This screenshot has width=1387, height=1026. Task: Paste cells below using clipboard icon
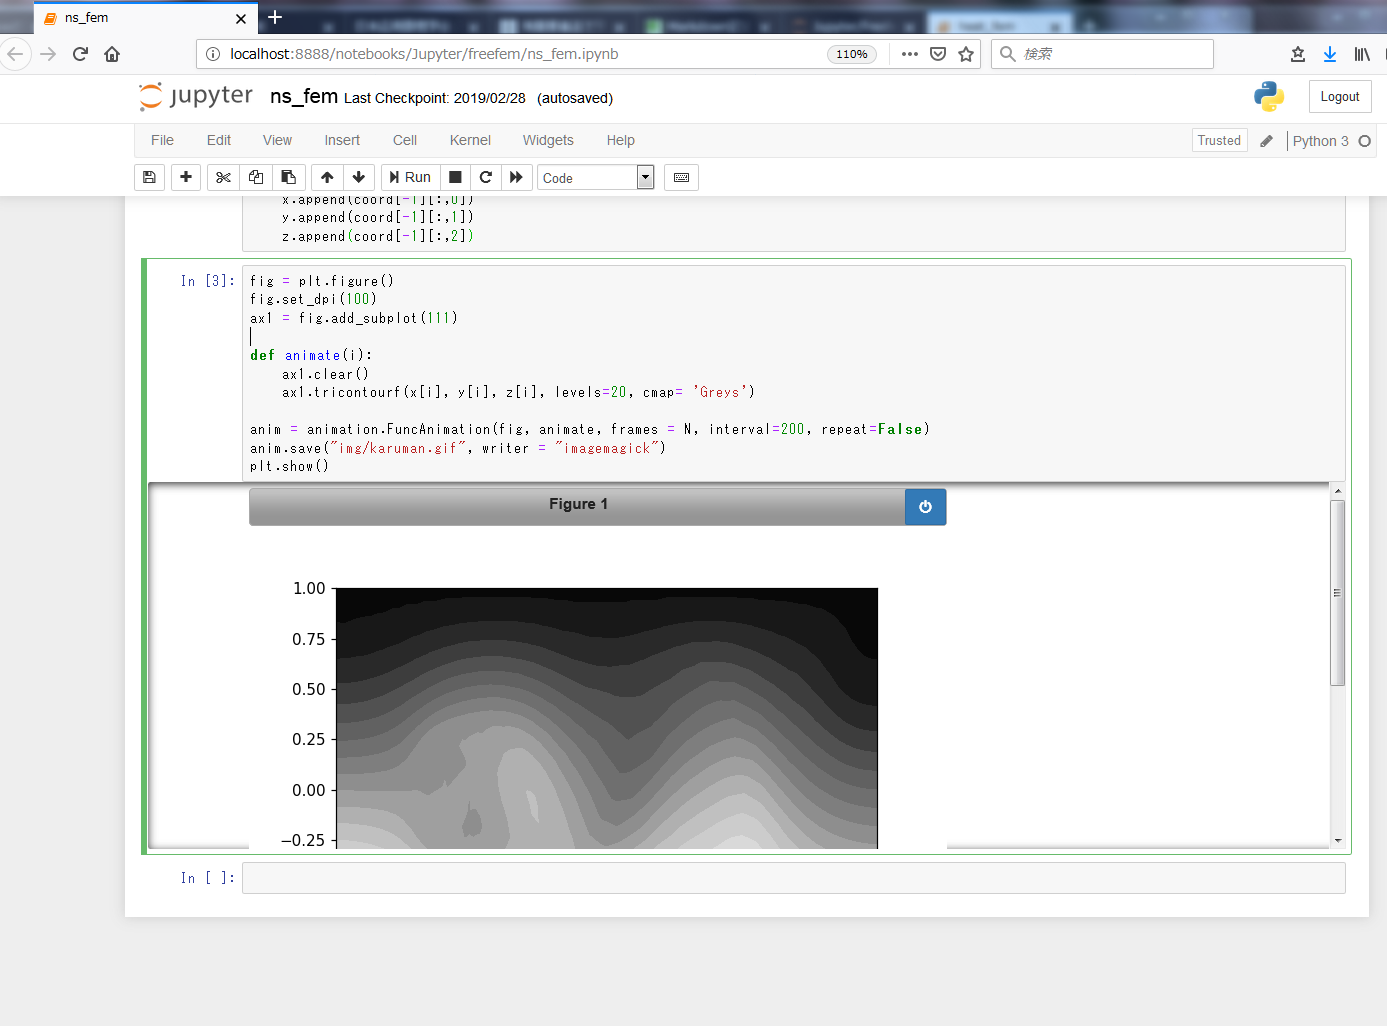tap(289, 177)
